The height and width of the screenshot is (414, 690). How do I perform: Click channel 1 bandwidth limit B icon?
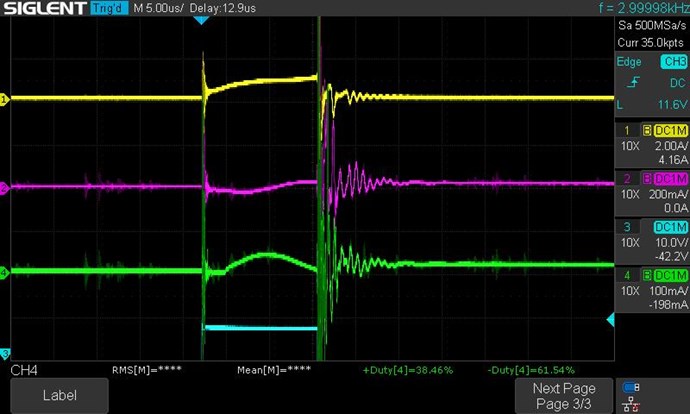click(x=647, y=131)
